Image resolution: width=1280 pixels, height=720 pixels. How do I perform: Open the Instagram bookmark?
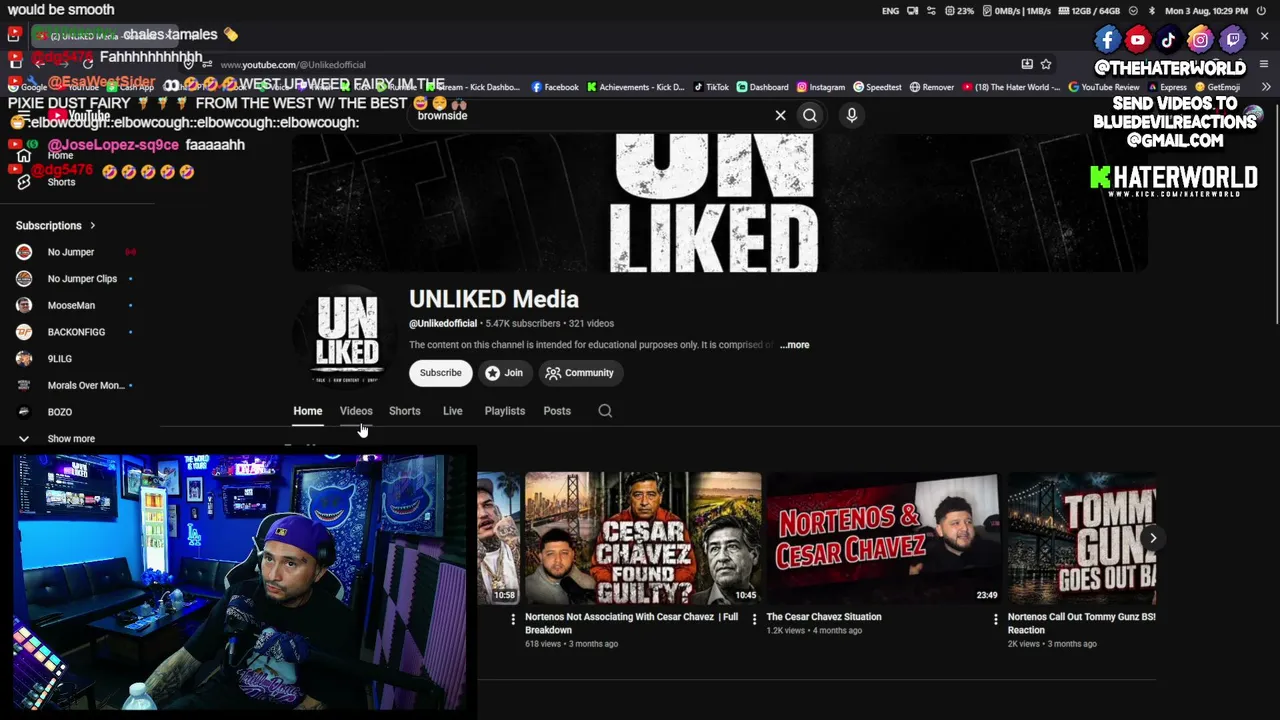[821, 87]
